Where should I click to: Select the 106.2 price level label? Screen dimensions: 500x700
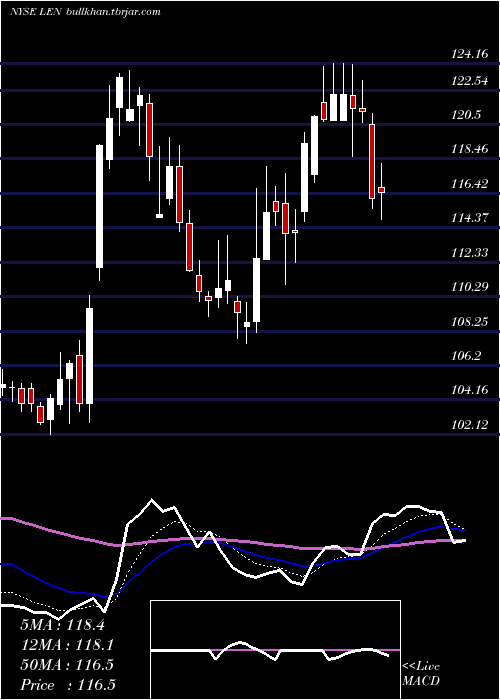click(466, 356)
